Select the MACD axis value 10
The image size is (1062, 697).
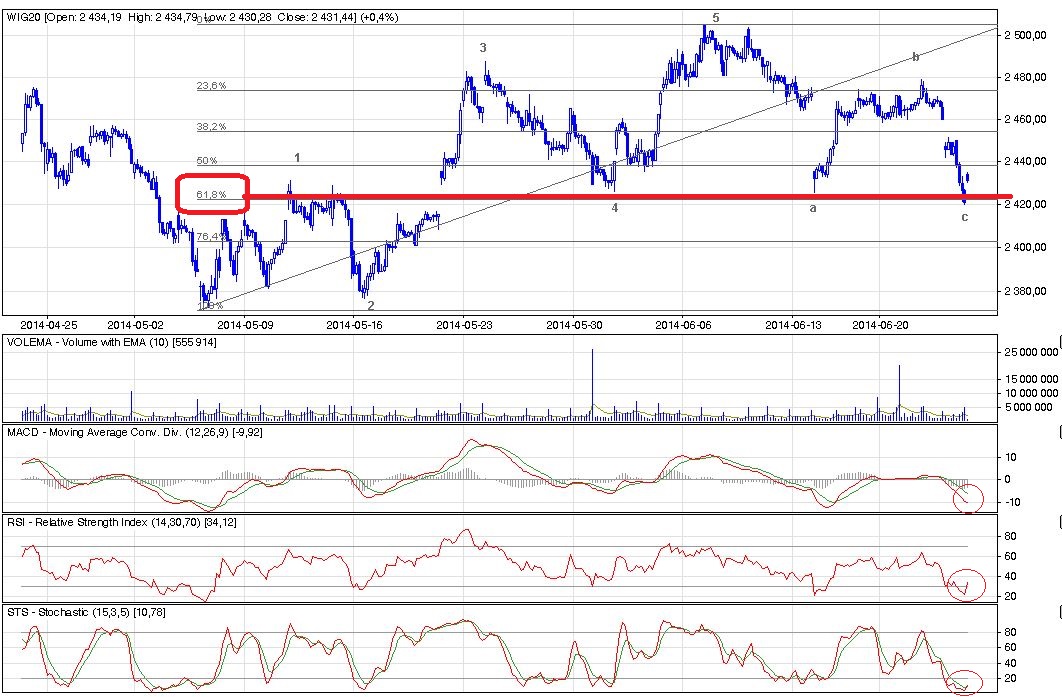(x=1011, y=457)
